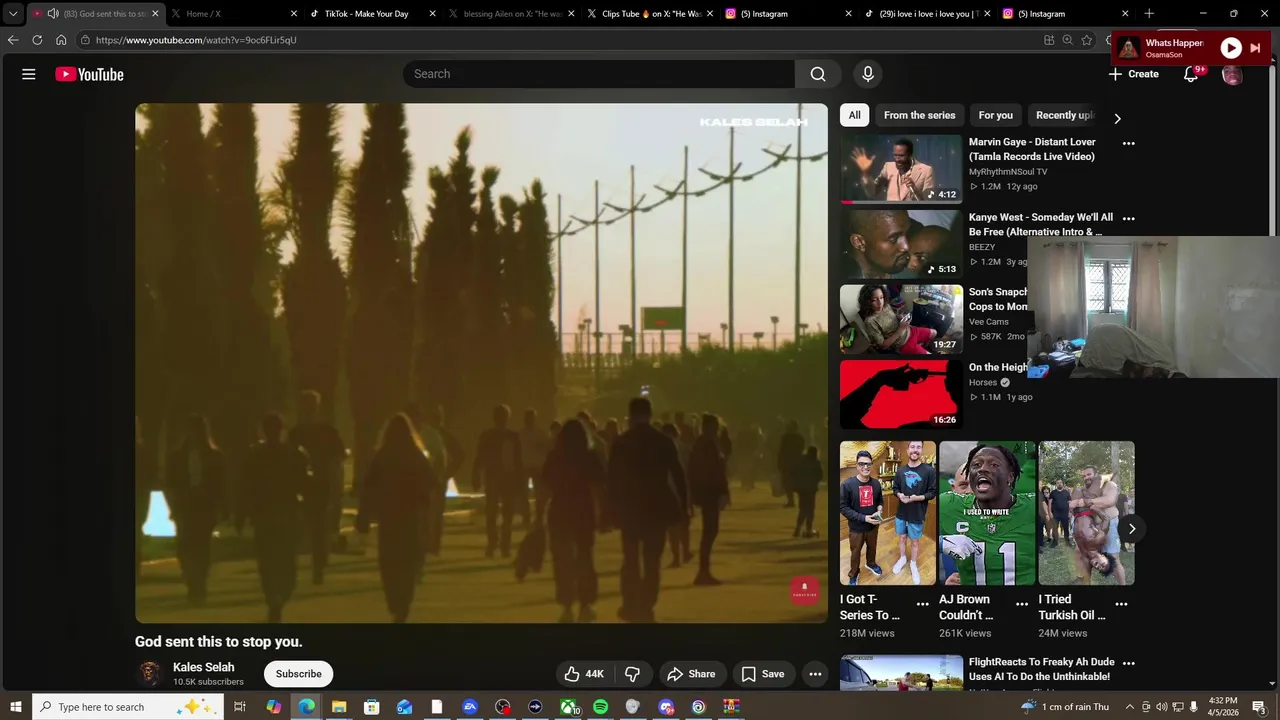This screenshot has width=1280, height=720.
Task: Open the Kales Selah channel name link
Action: [x=203, y=667]
